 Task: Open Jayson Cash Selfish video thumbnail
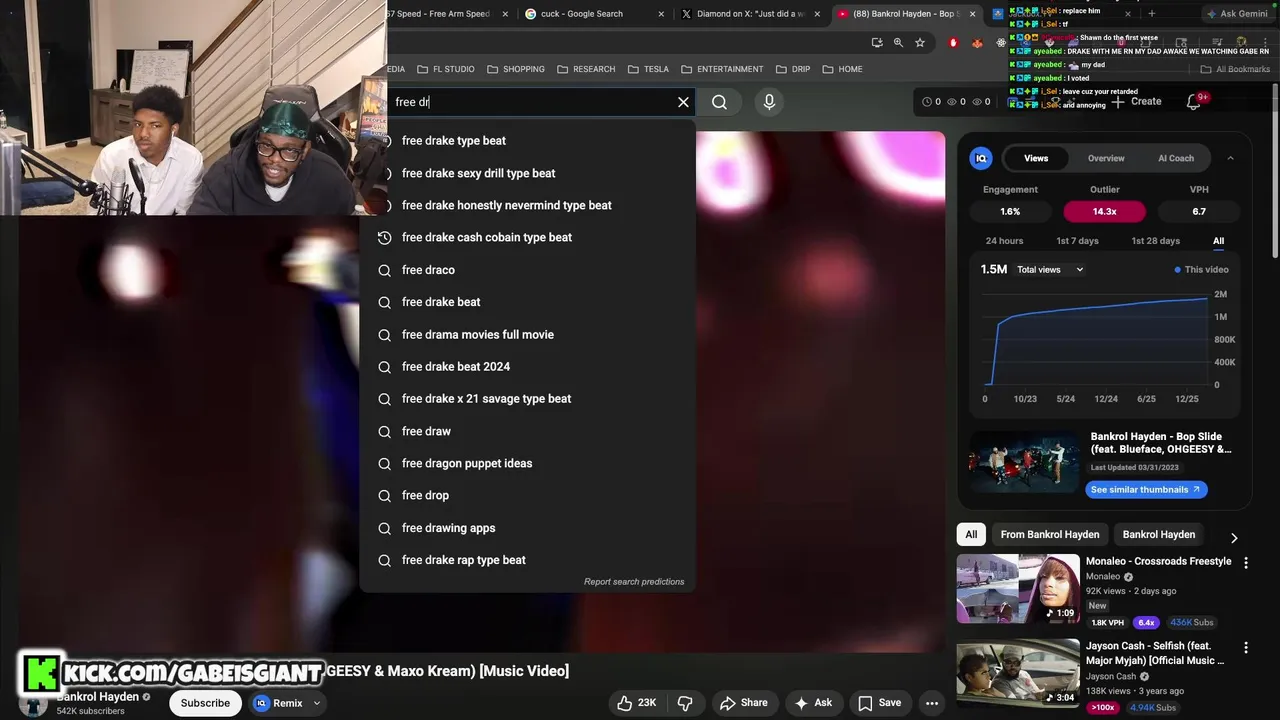click(1018, 673)
